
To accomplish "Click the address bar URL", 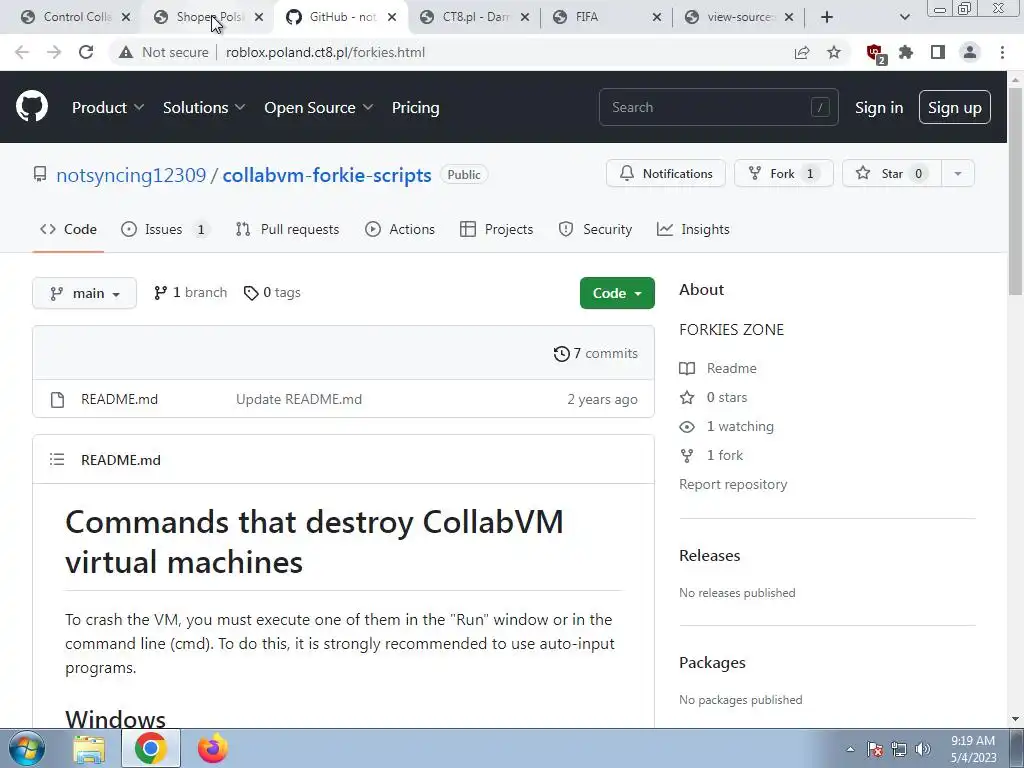I will (325, 52).
